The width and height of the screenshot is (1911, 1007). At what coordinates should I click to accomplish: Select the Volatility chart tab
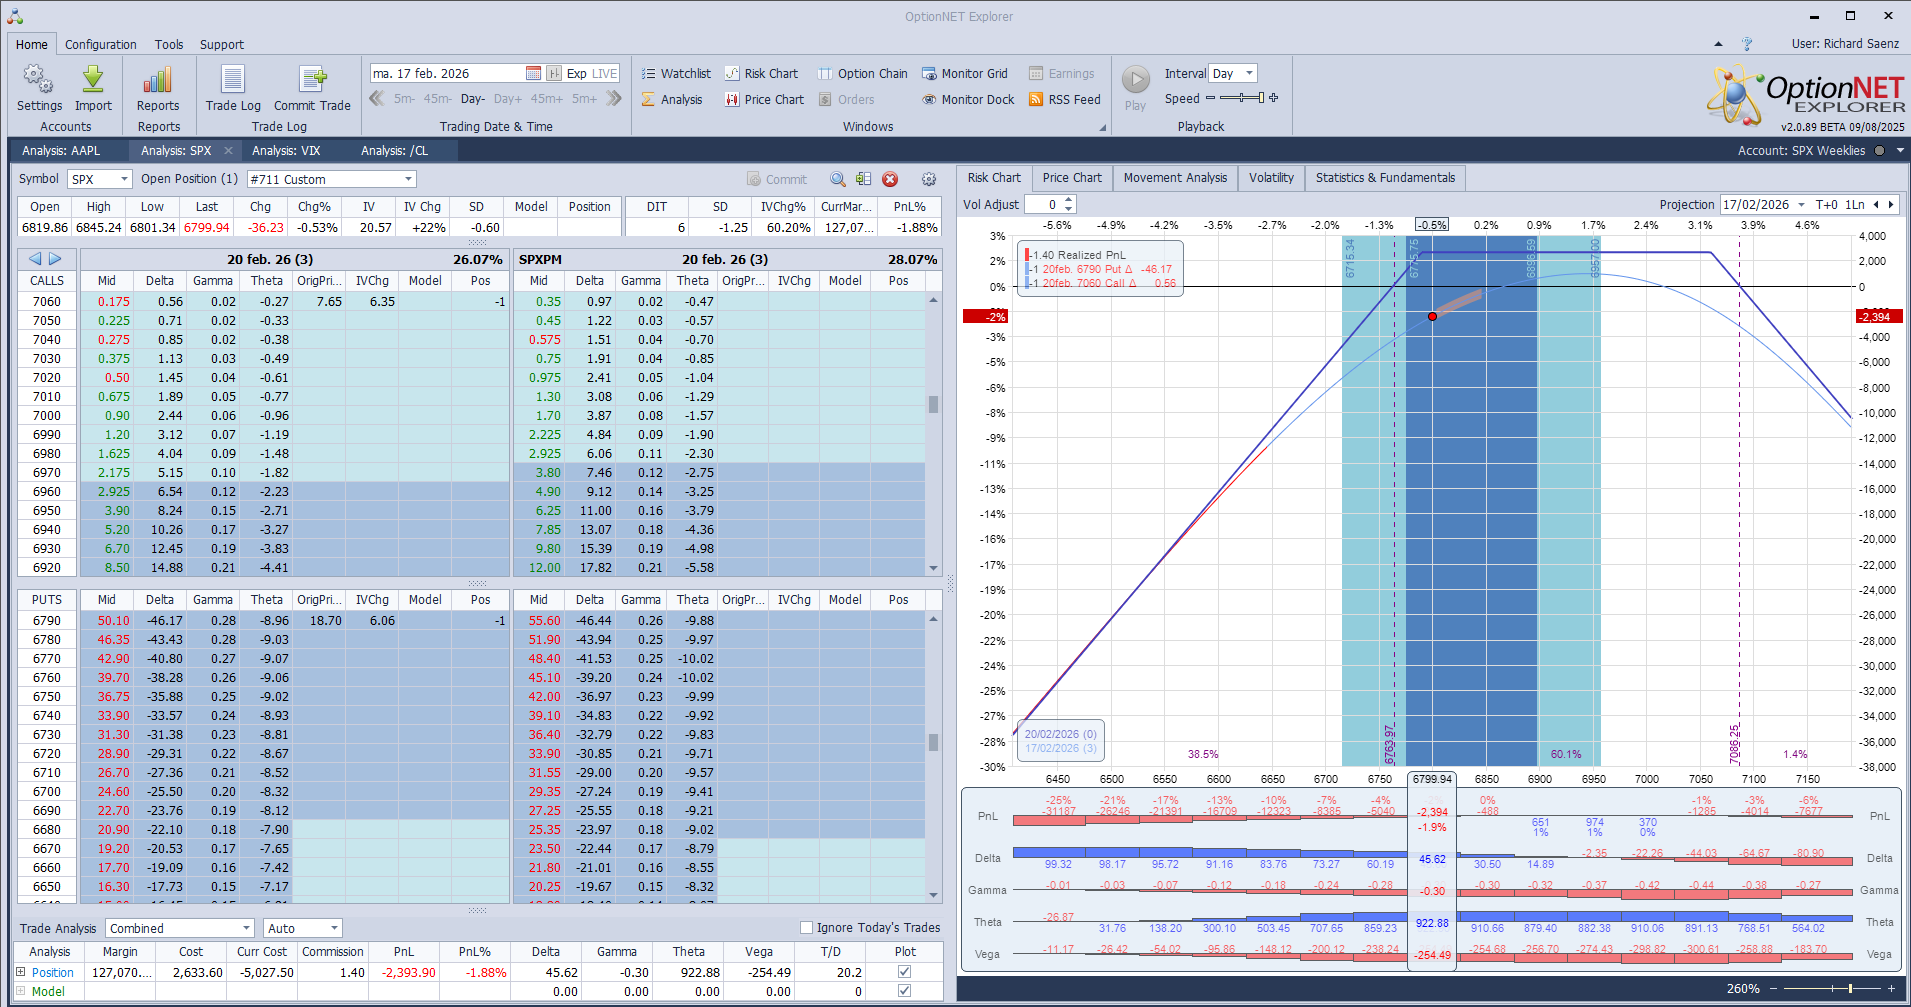click(x=1271, y=178)
